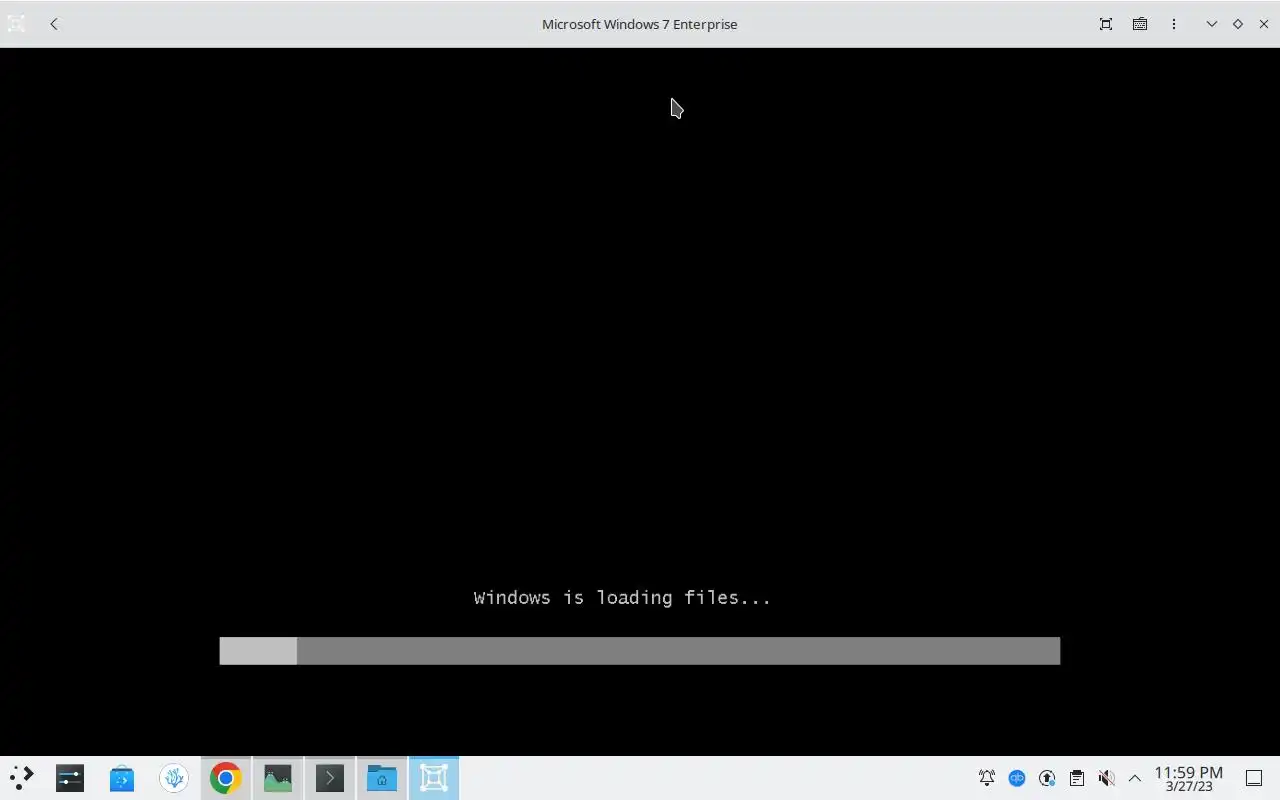This screenshot has width=1280, height=800.
Task: Switch to the System Monitor taskbar entry
Action: click(x=278, y=778)
